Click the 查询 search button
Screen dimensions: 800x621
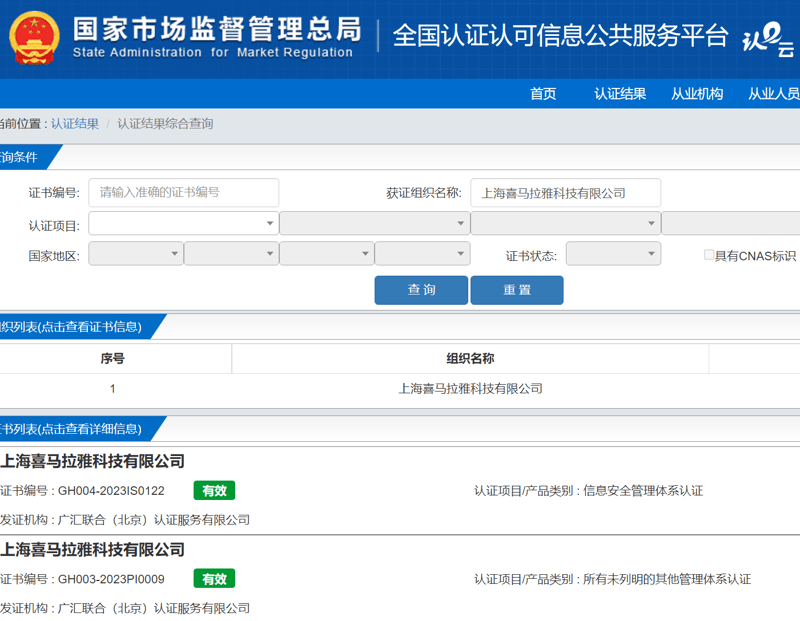tap(421, 290)
